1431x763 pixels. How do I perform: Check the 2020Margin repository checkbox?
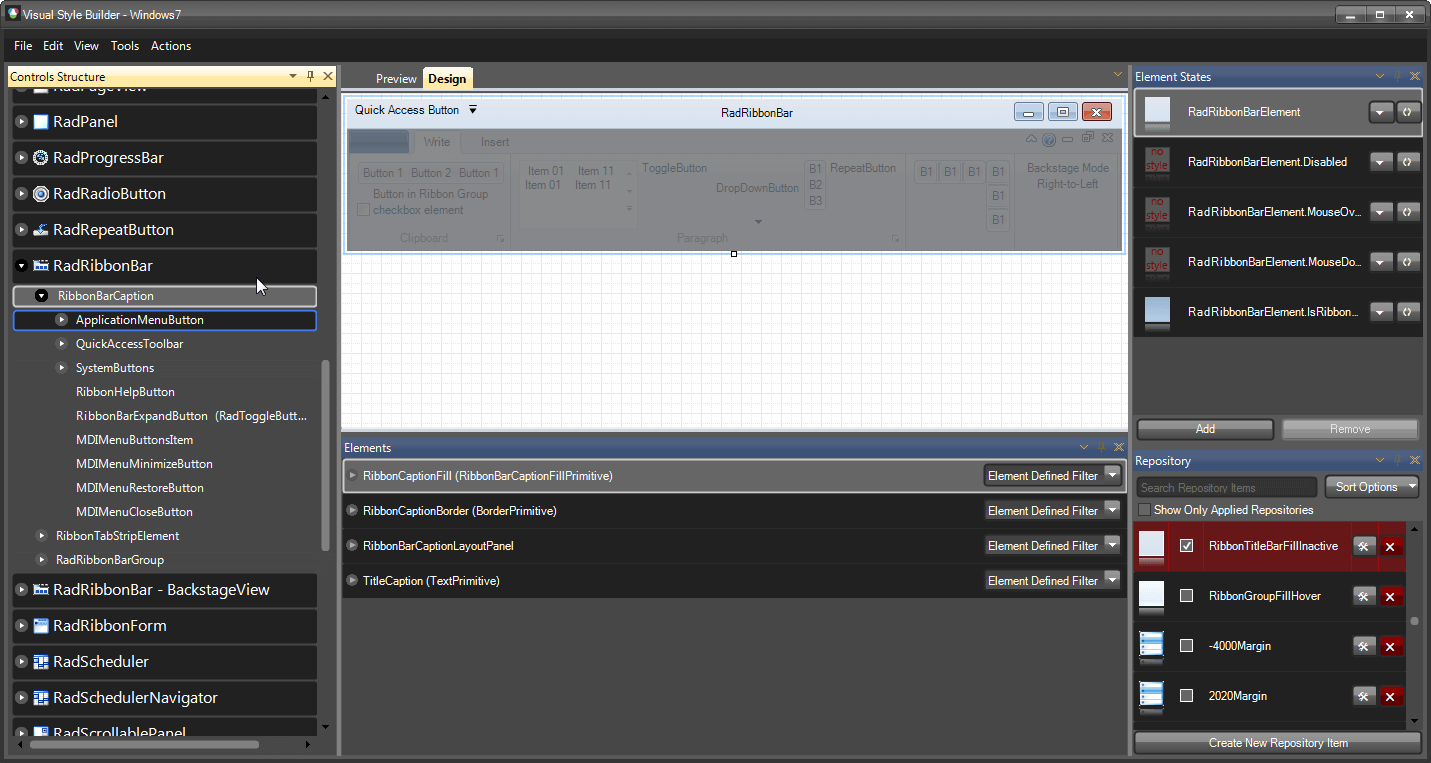[1186, 696]
